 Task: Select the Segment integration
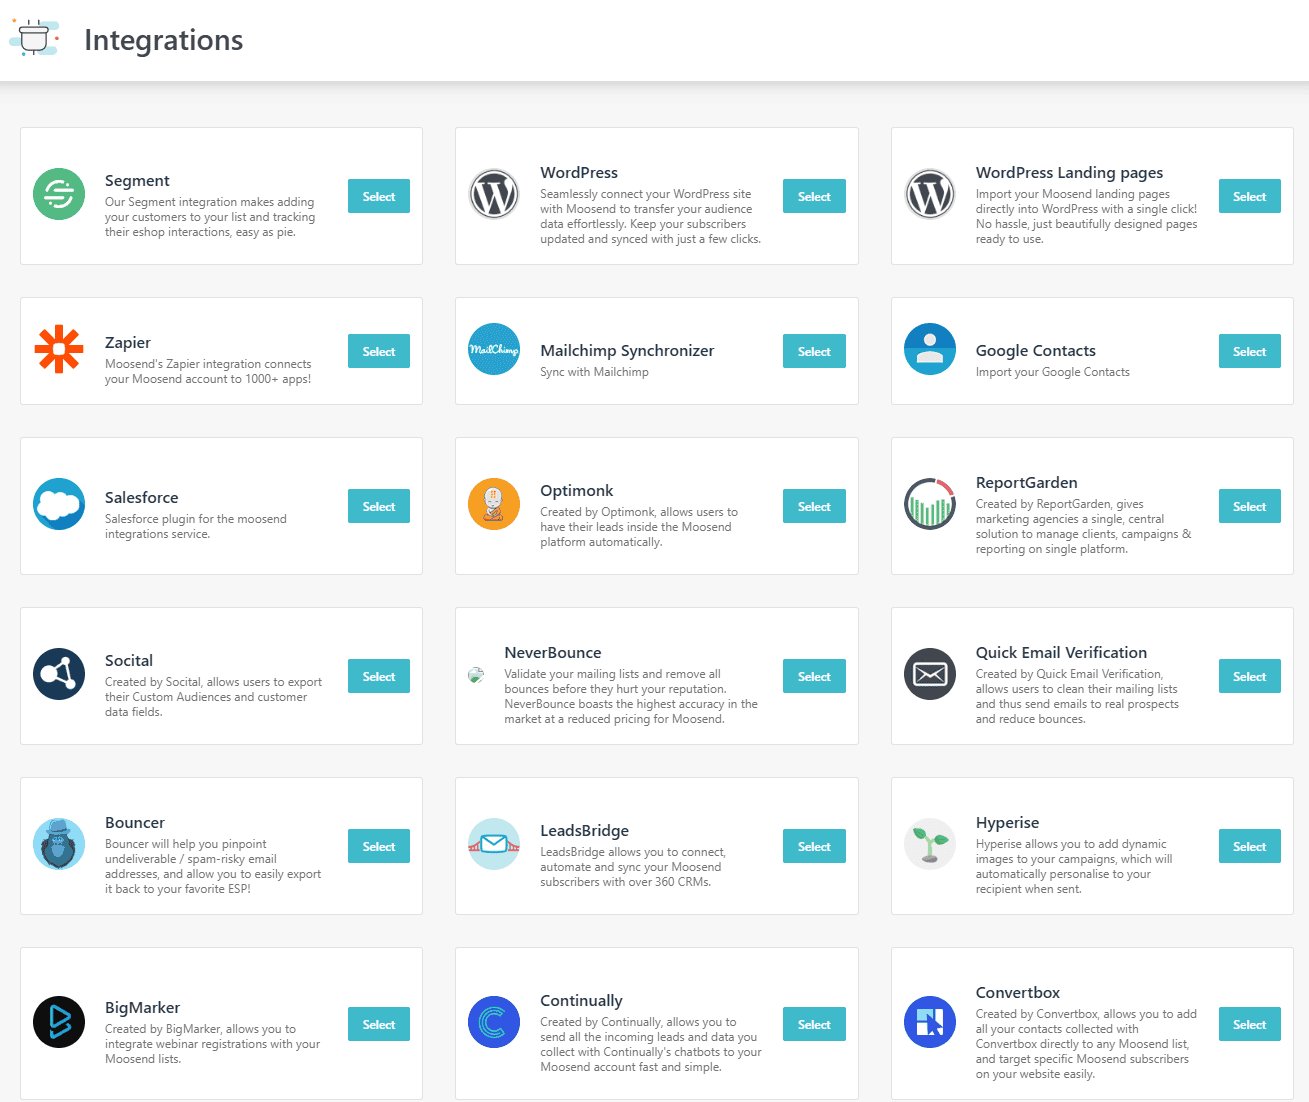click(x=379, y=196)
